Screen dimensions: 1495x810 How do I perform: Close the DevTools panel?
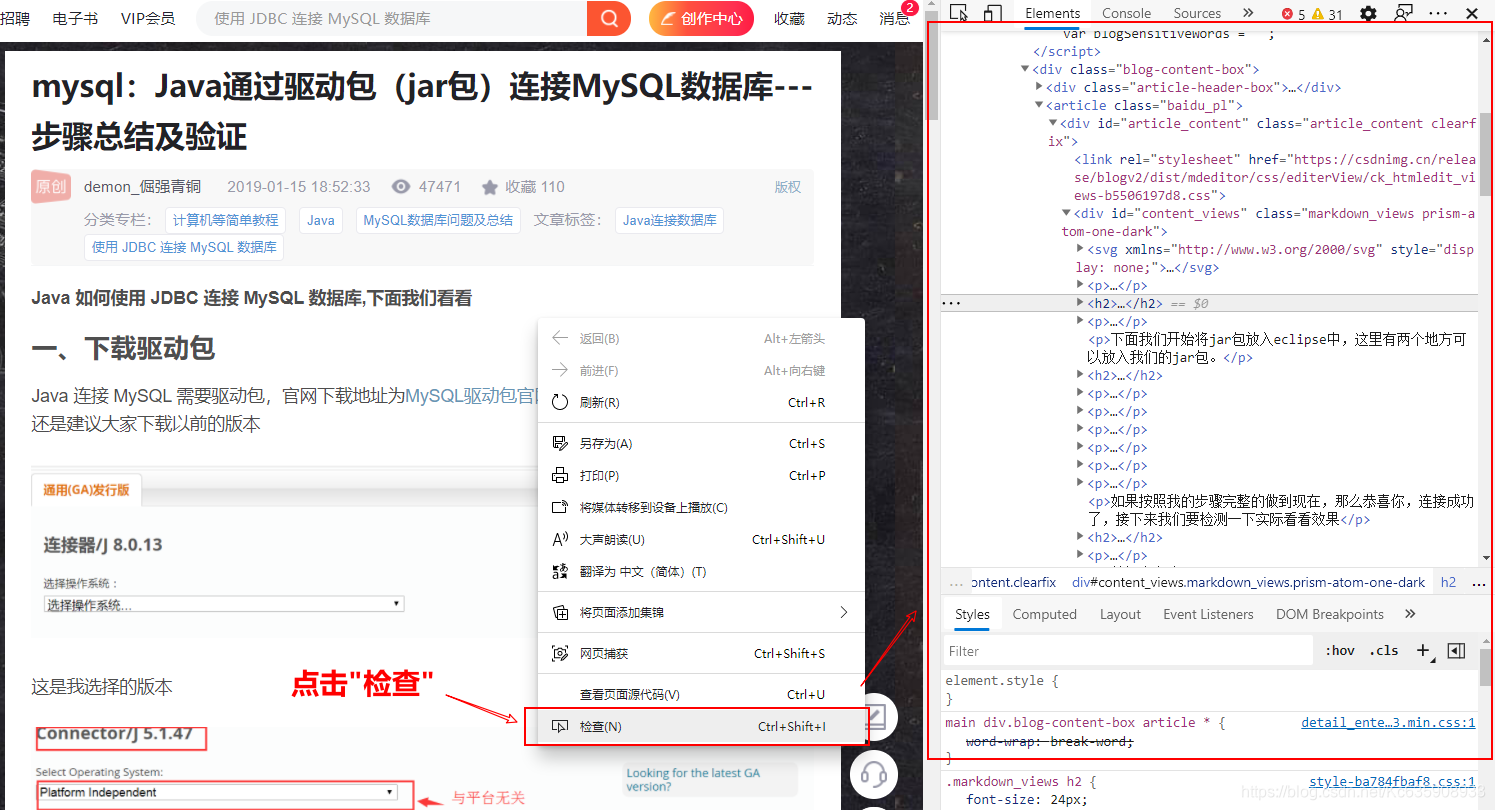[x=1472, y=13]
